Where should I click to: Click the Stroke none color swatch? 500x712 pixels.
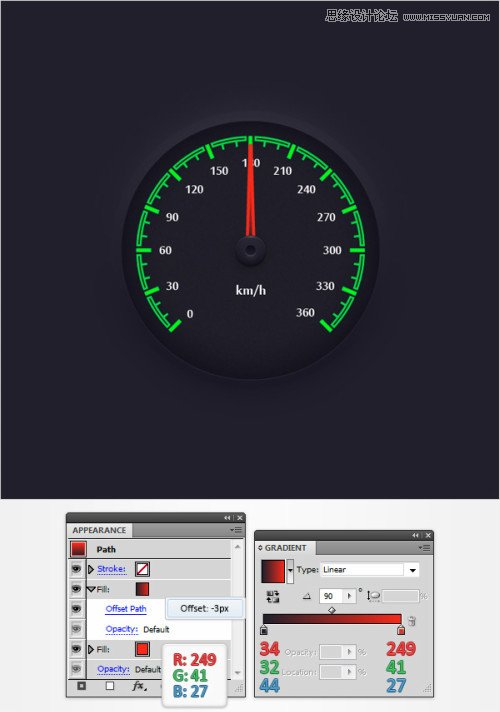point(142,569)
